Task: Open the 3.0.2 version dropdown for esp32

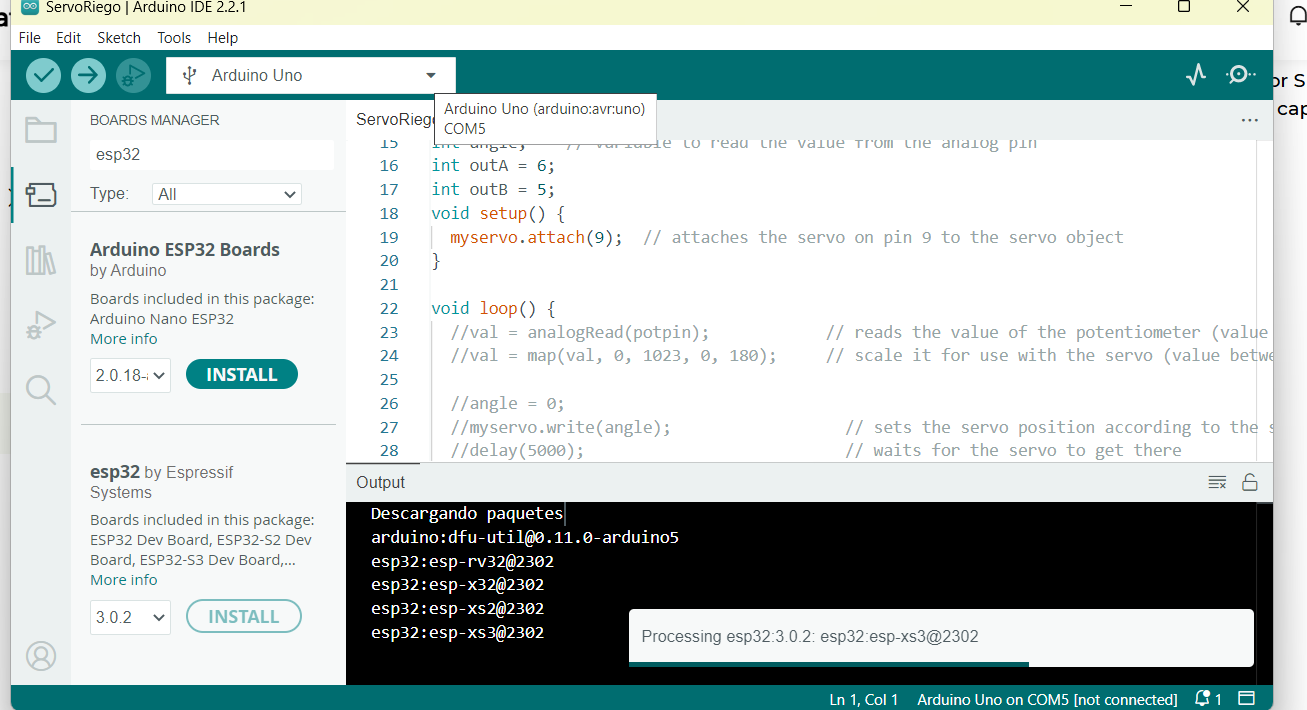Action: pyautogui.click(x=130, y=617)
